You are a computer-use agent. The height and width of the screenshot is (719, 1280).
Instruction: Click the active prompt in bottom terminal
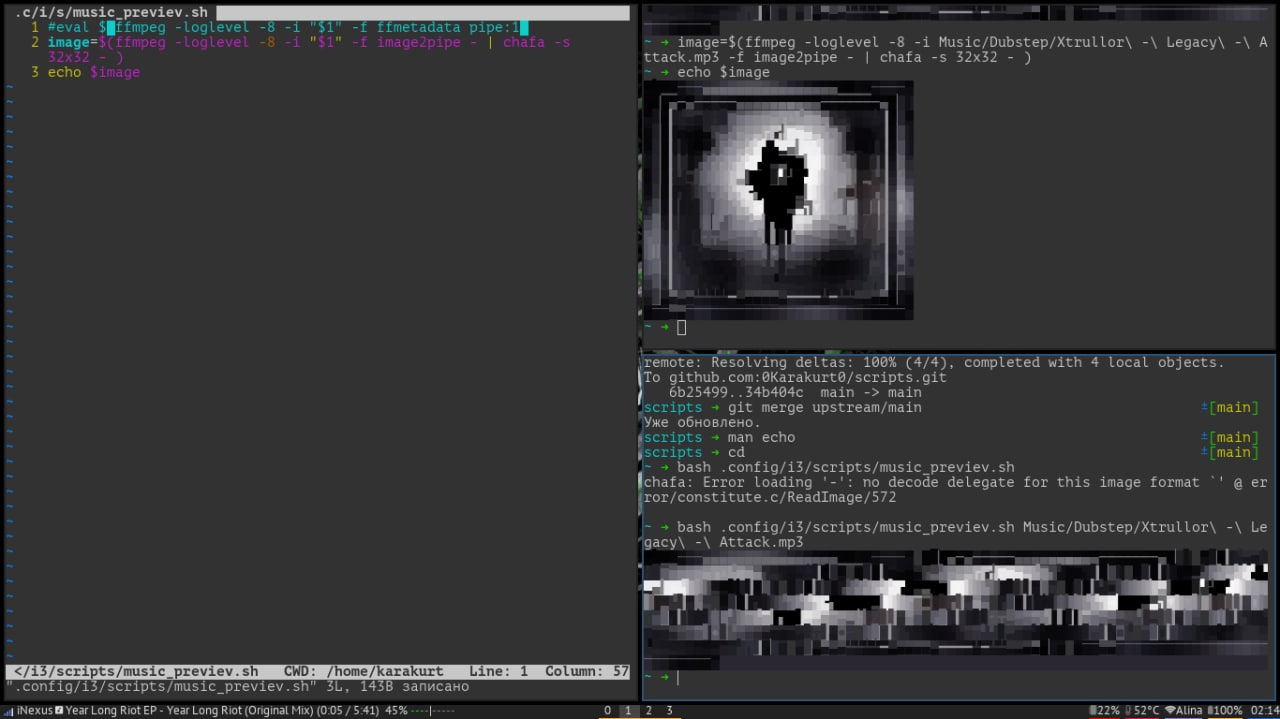662,678
